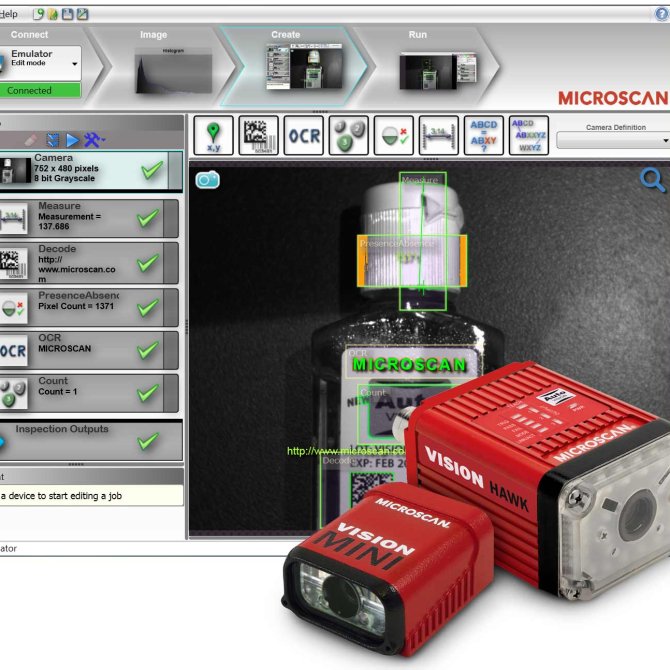The width and height of the screenshot is (670, 670).
Task: Add the Count tool with numbered balls
Action: [x=349, y=135]
